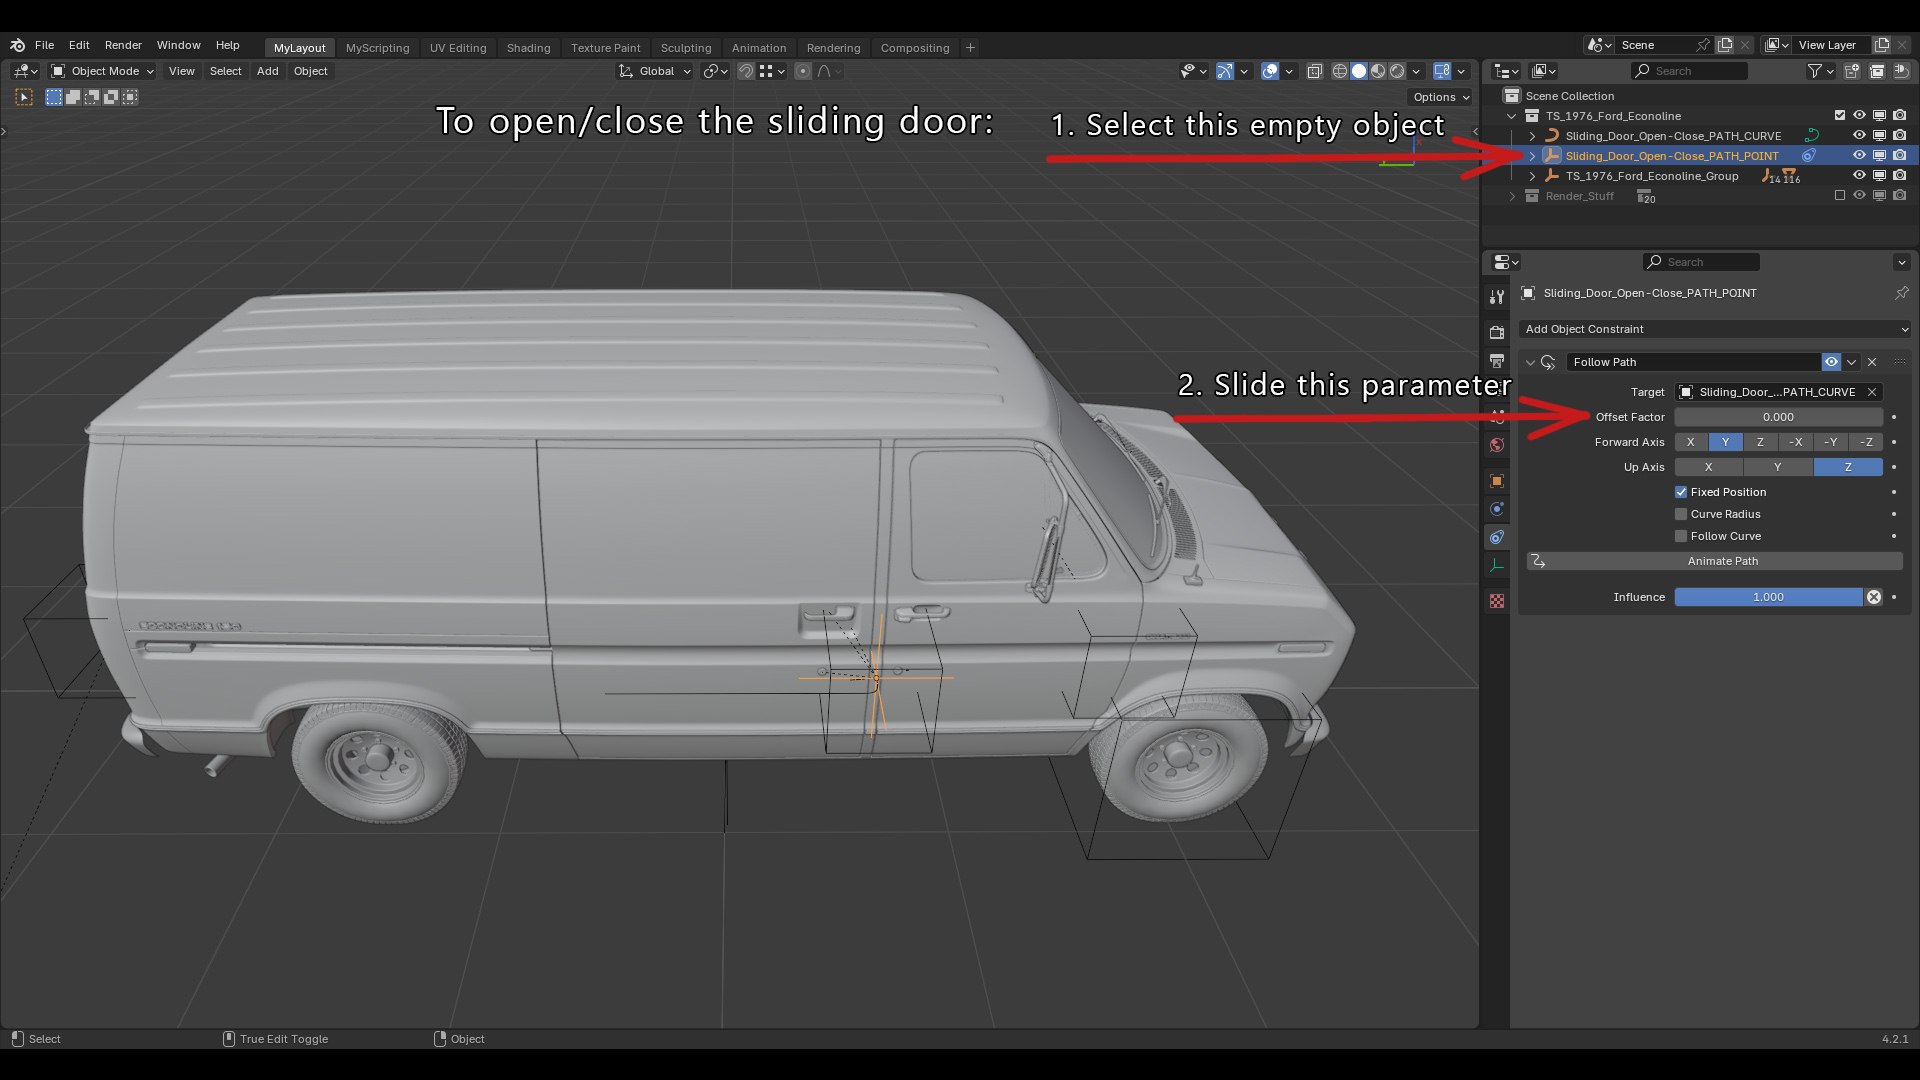Set Up Axis to Y

(1778, 467)
